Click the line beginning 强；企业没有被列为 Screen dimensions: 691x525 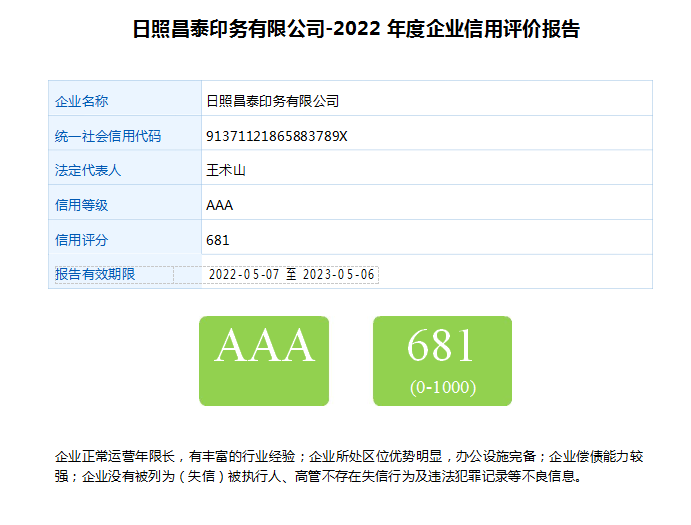319,476
